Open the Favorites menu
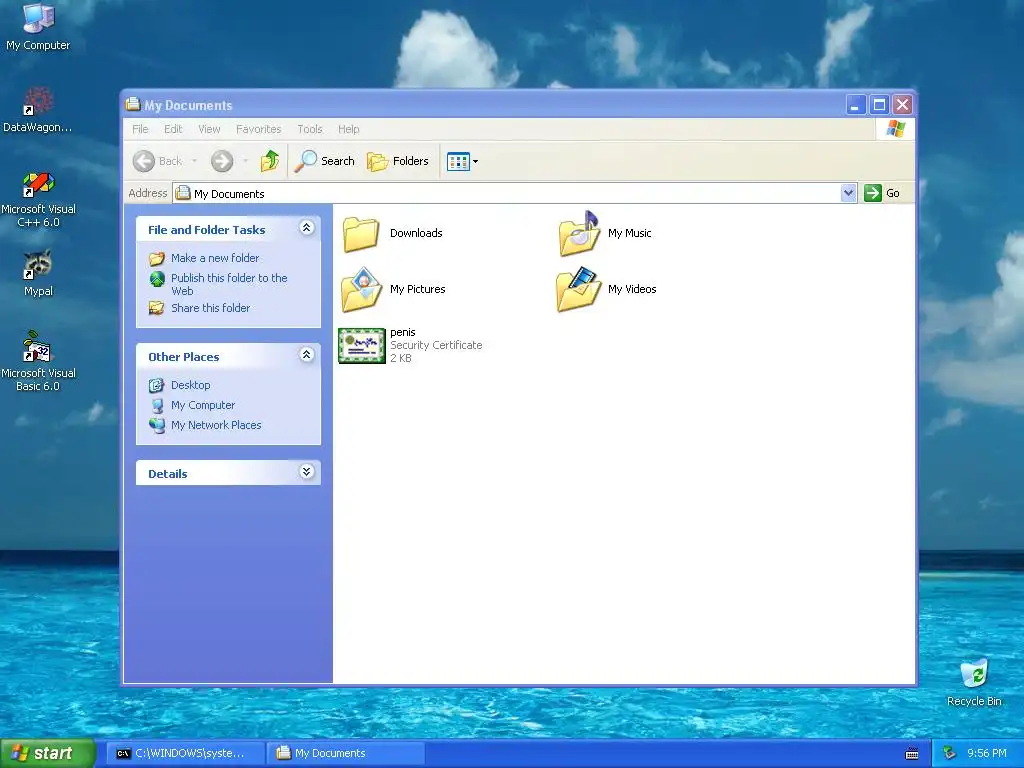This screenshot has width=1024, height=768. pyautogui.click(x=259, y=129)
